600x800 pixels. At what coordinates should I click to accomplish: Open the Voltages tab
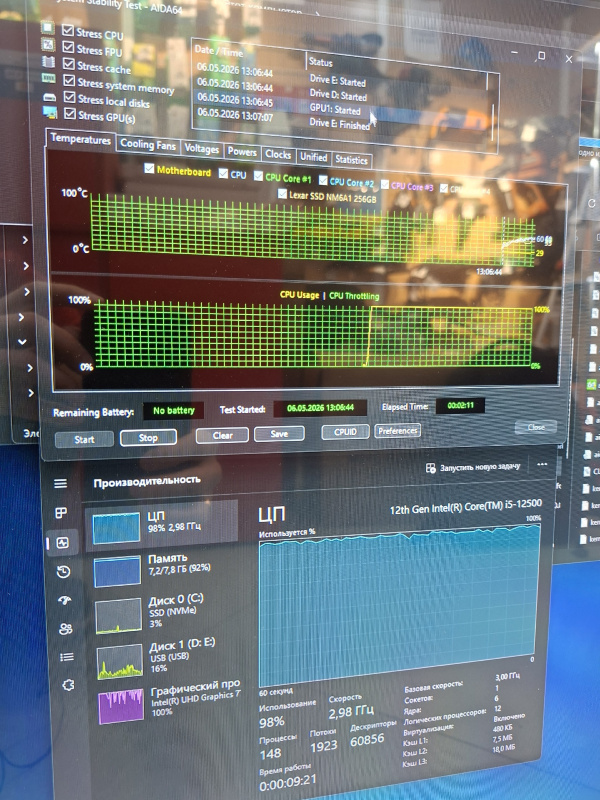[x=202, y=148]
